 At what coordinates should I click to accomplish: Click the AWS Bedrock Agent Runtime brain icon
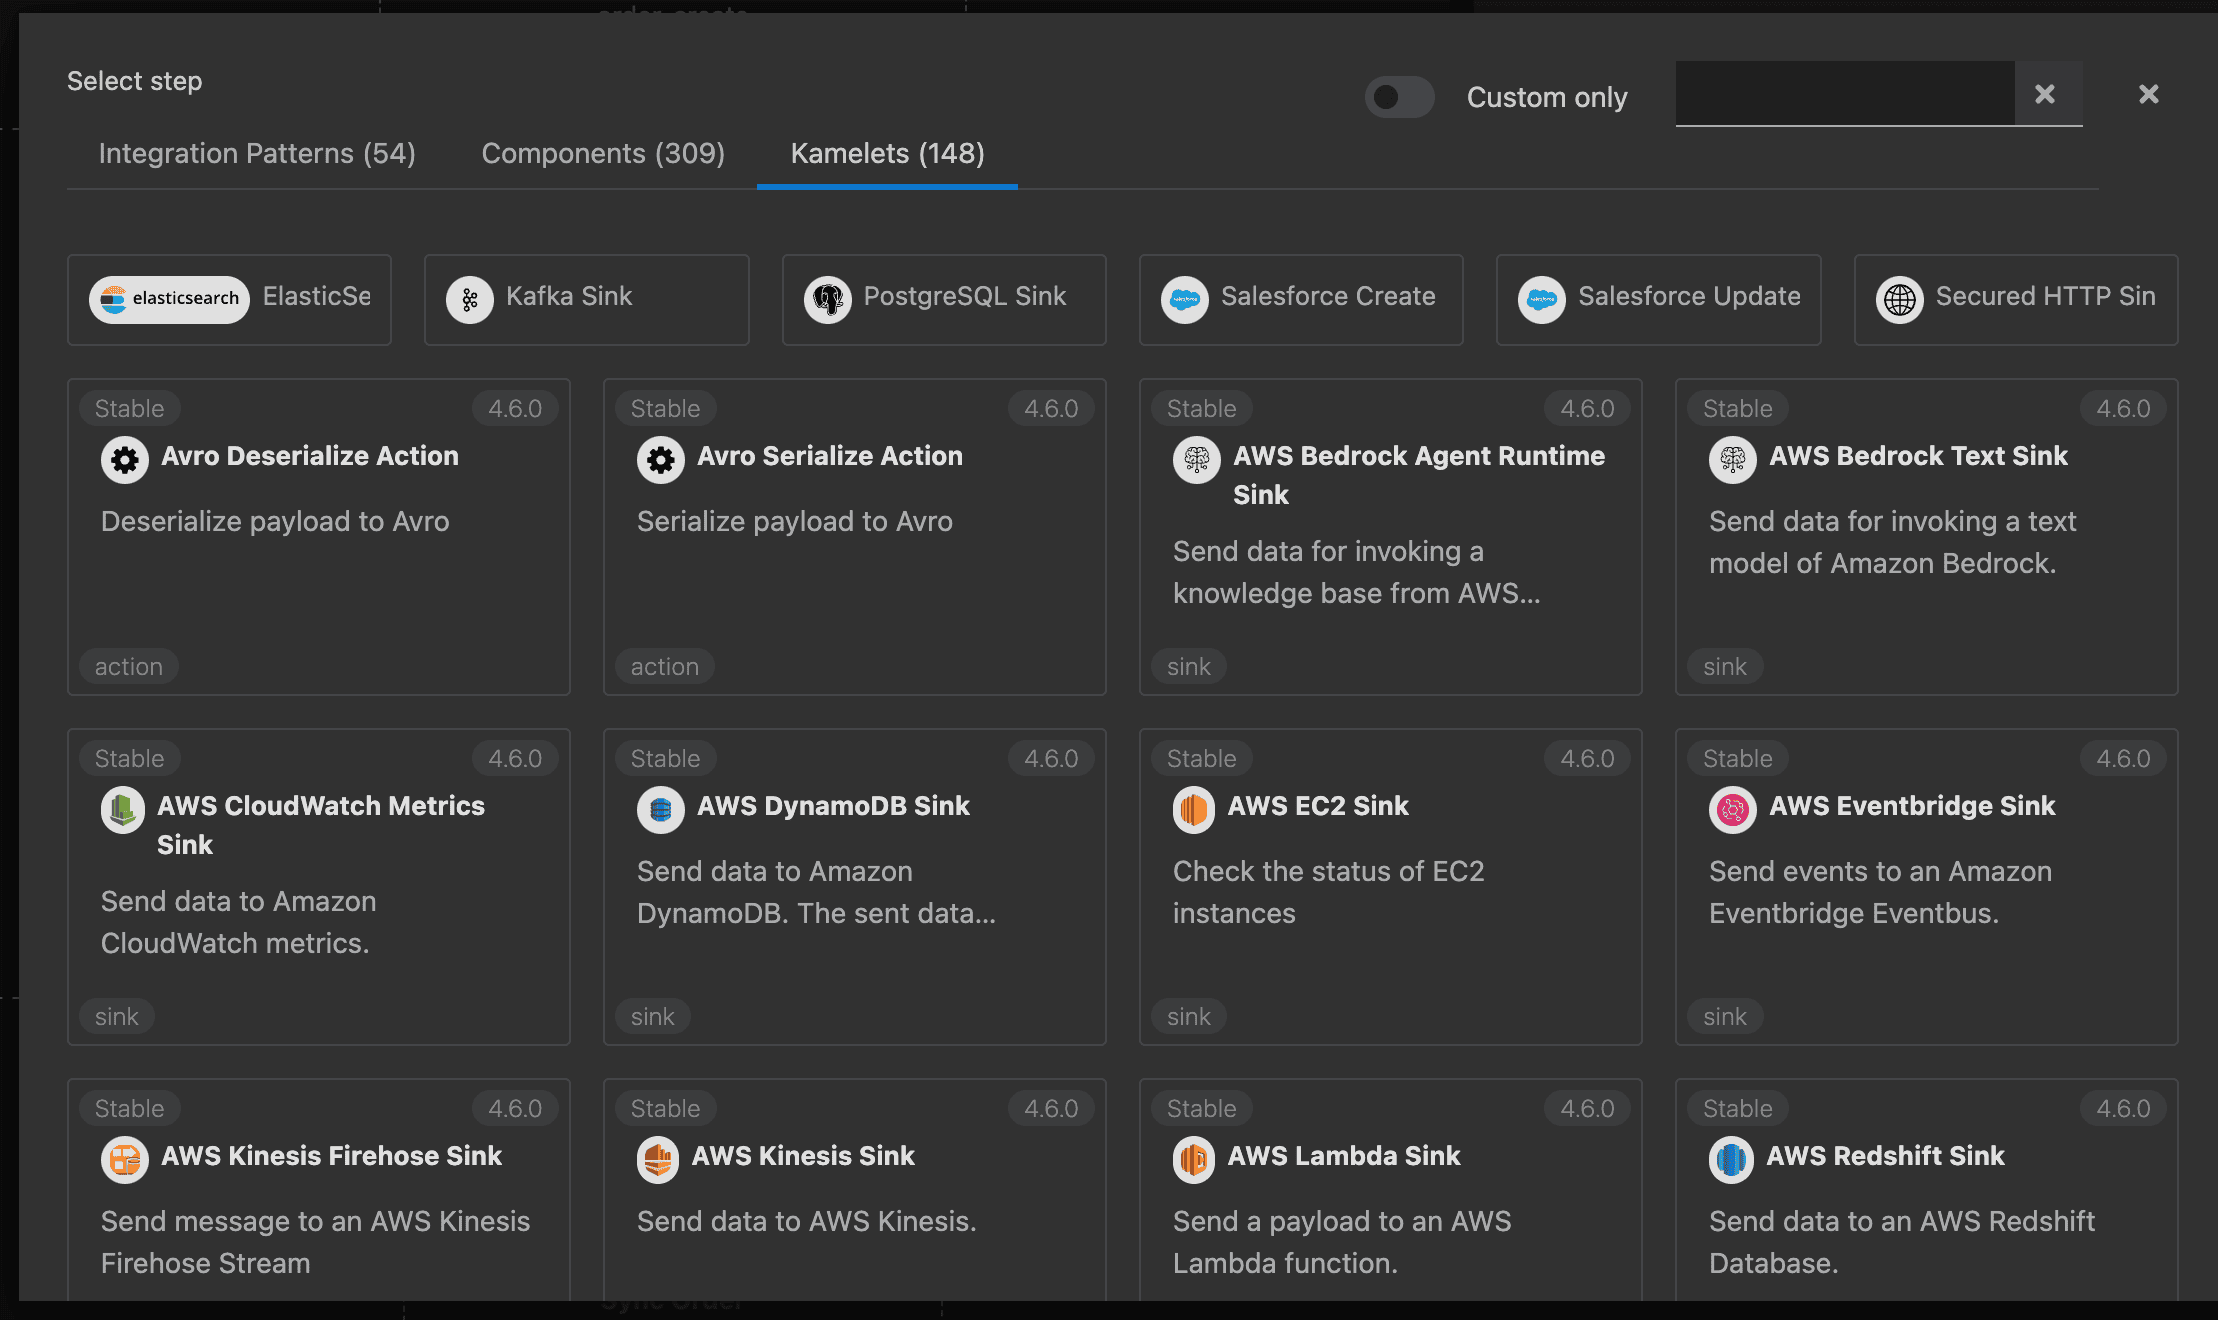[1197, 460]
